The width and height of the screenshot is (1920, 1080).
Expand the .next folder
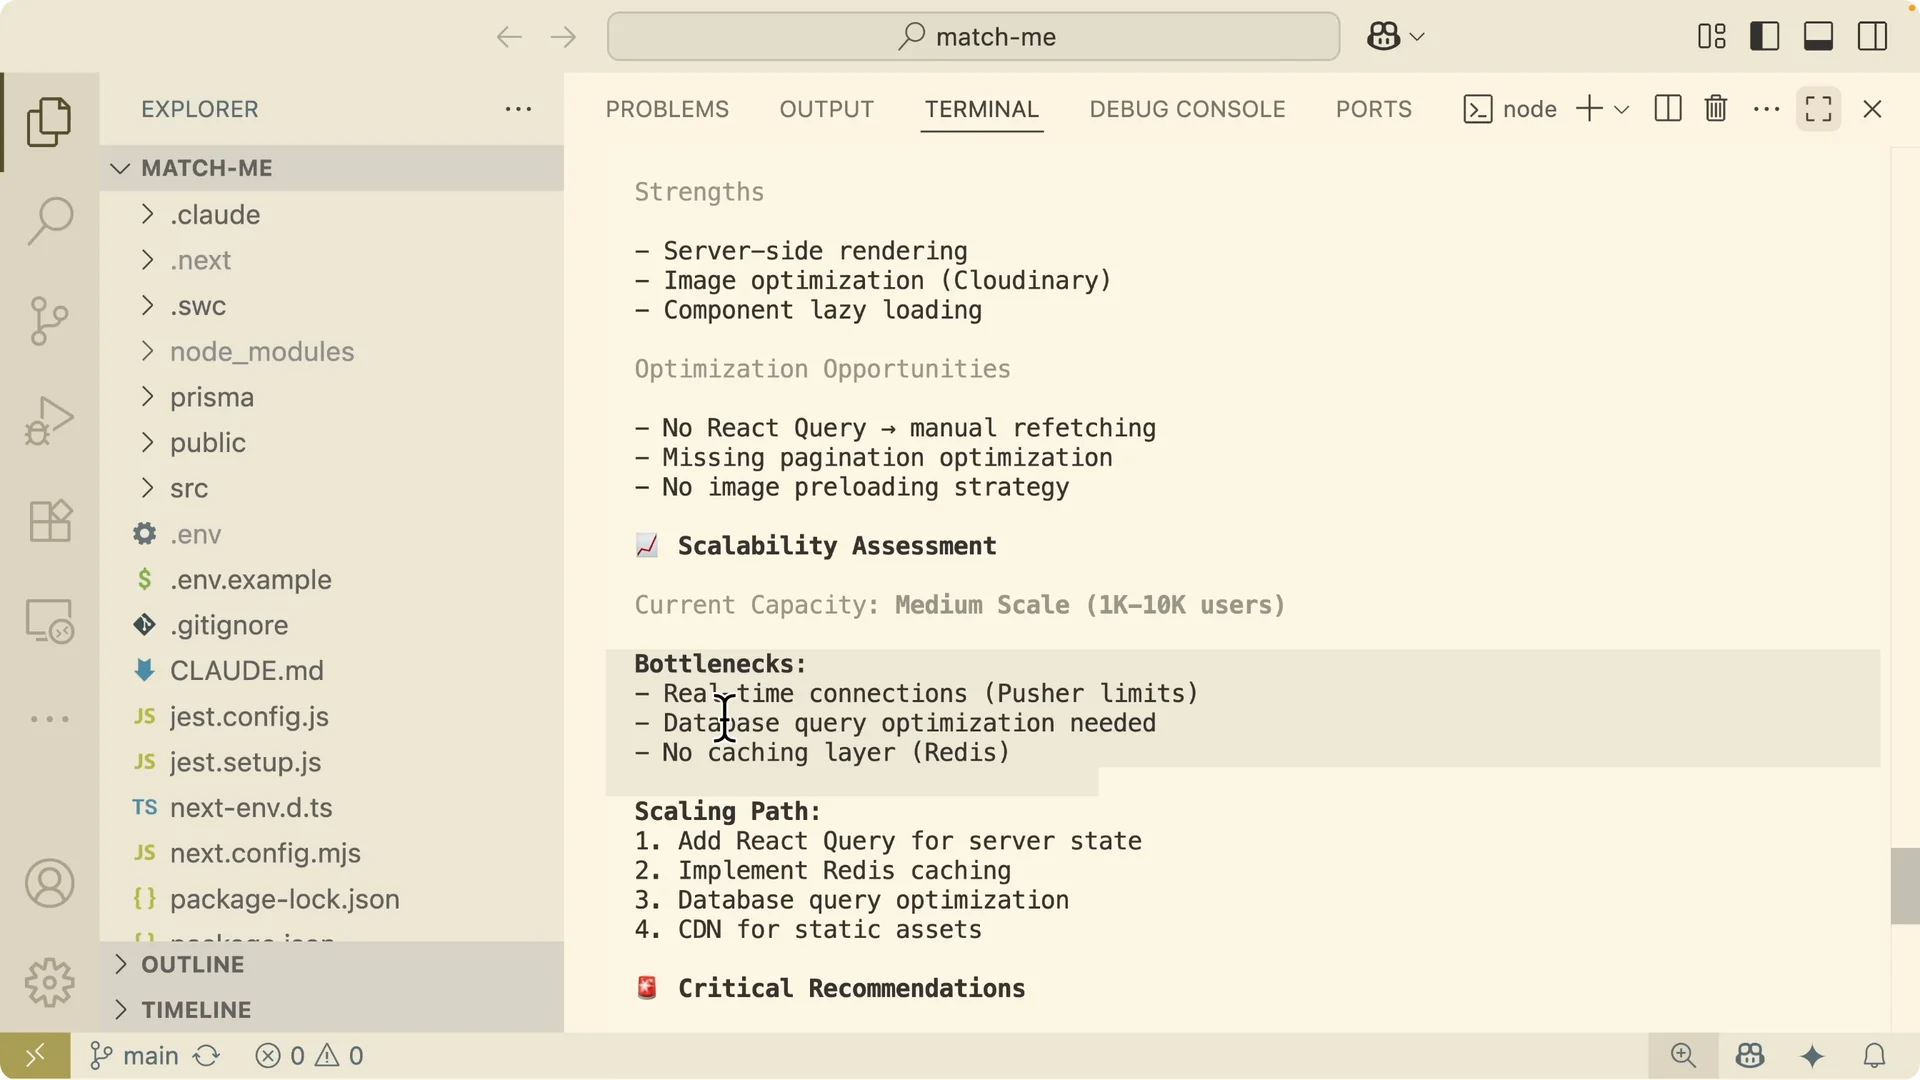(x=332, y=260)
